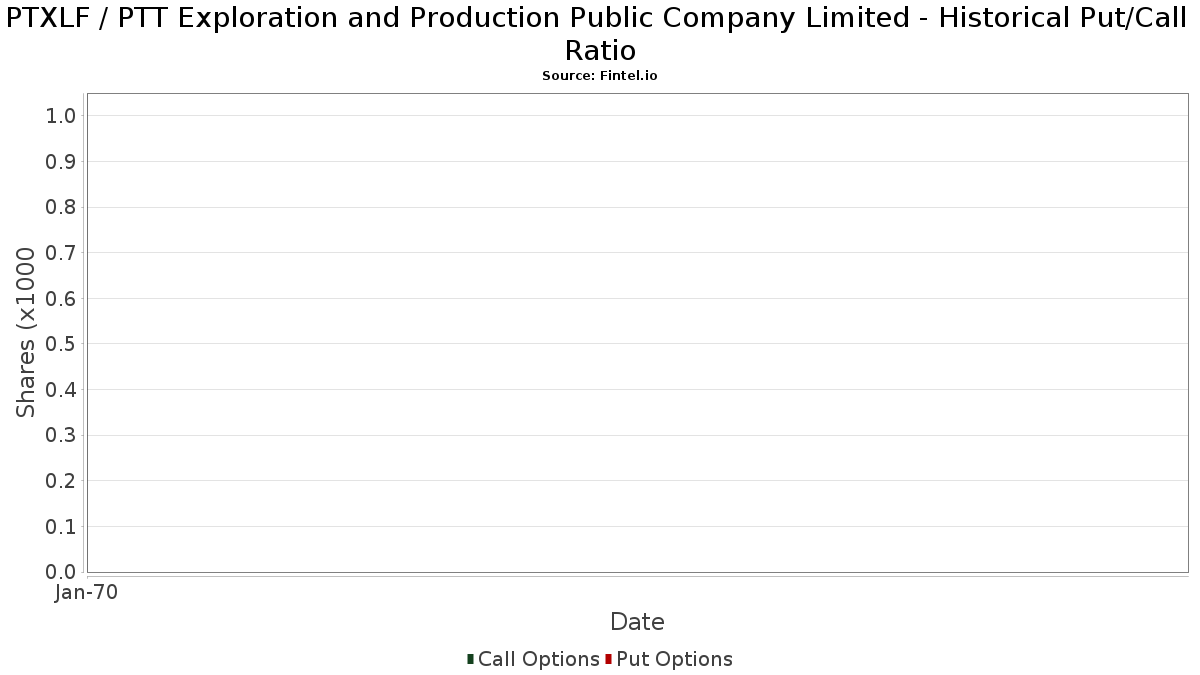Viewport: 1200px width, 675px height.
Task: Select the 0.3 y-axis tick label
Action: 61,436
